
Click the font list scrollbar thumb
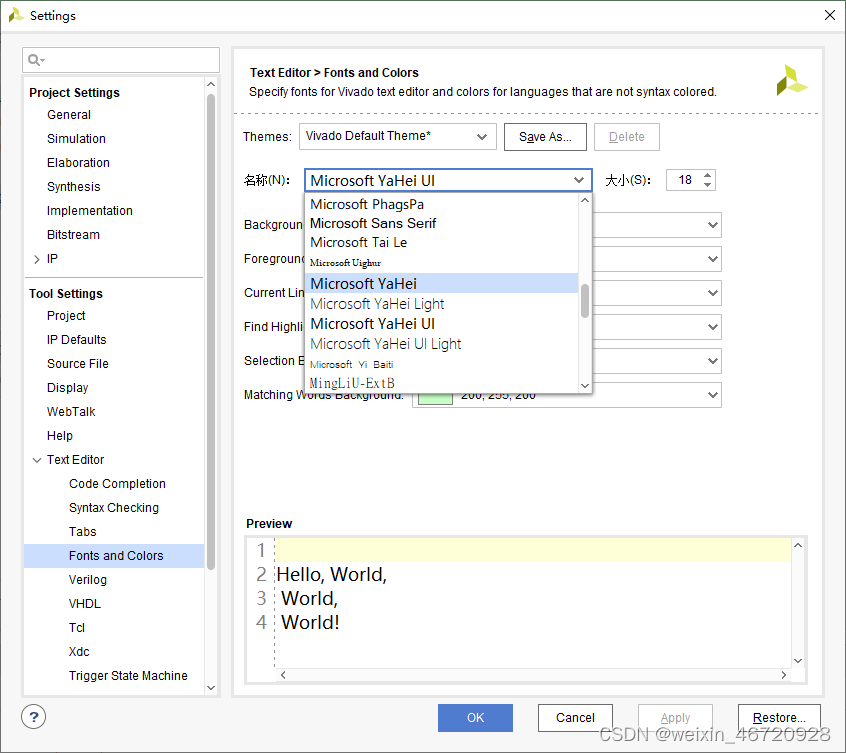click(585, 300)
